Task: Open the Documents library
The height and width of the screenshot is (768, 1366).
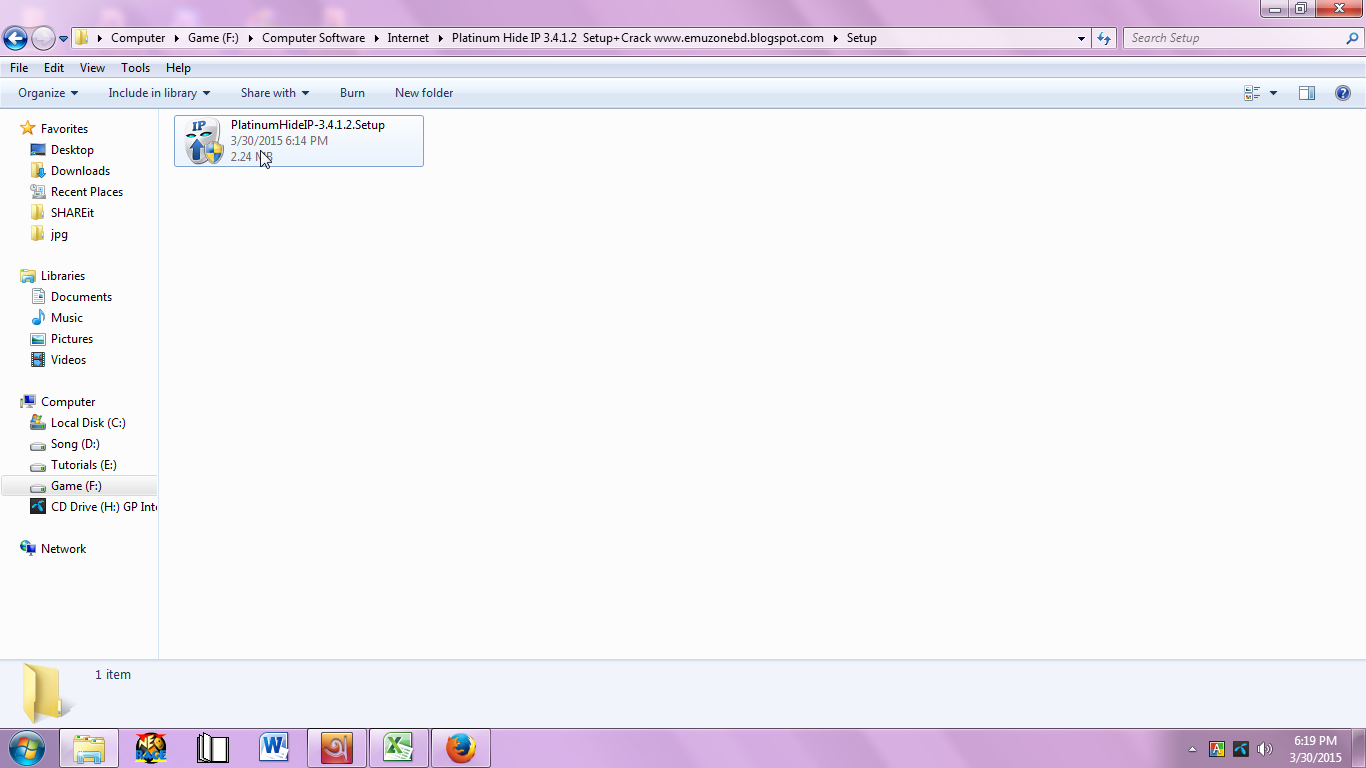Action: pos(81,297)
